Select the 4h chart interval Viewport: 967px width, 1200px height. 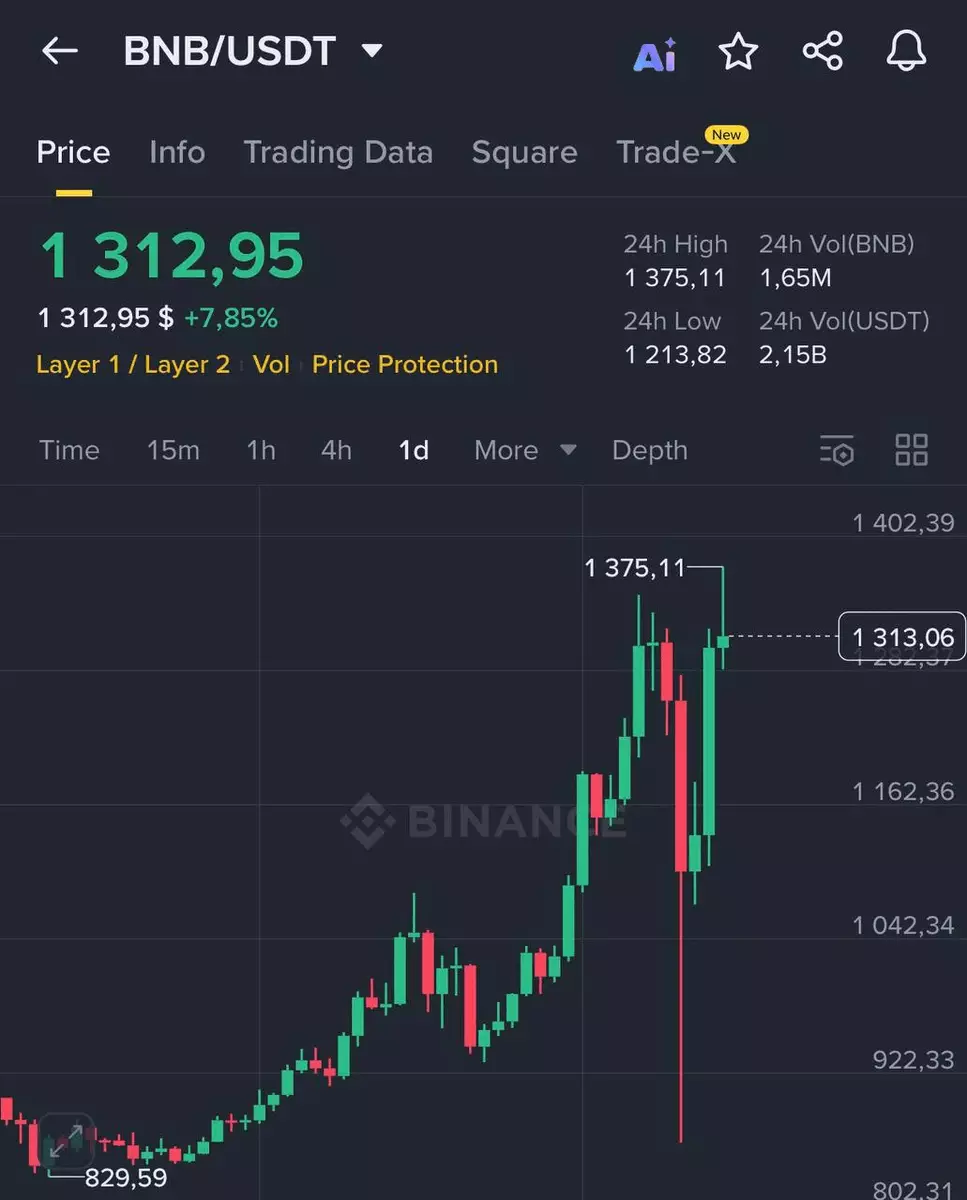[x=336, y=450]
